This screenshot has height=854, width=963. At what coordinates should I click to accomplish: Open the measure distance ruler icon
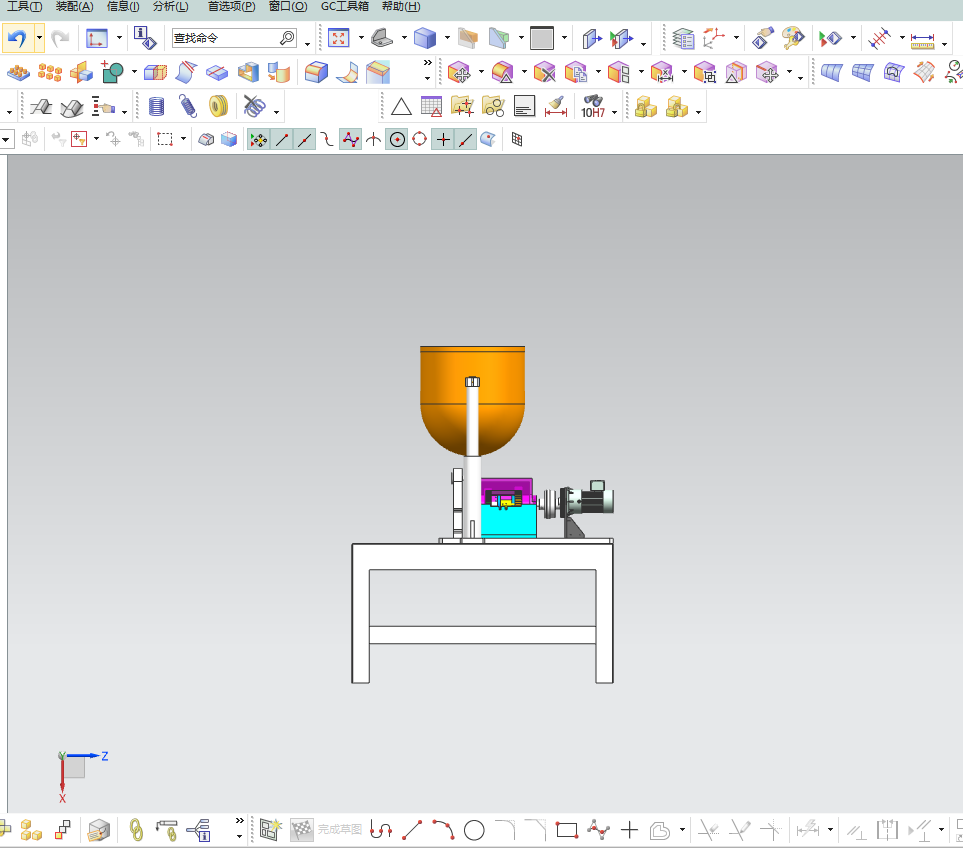tap(922, 41)
